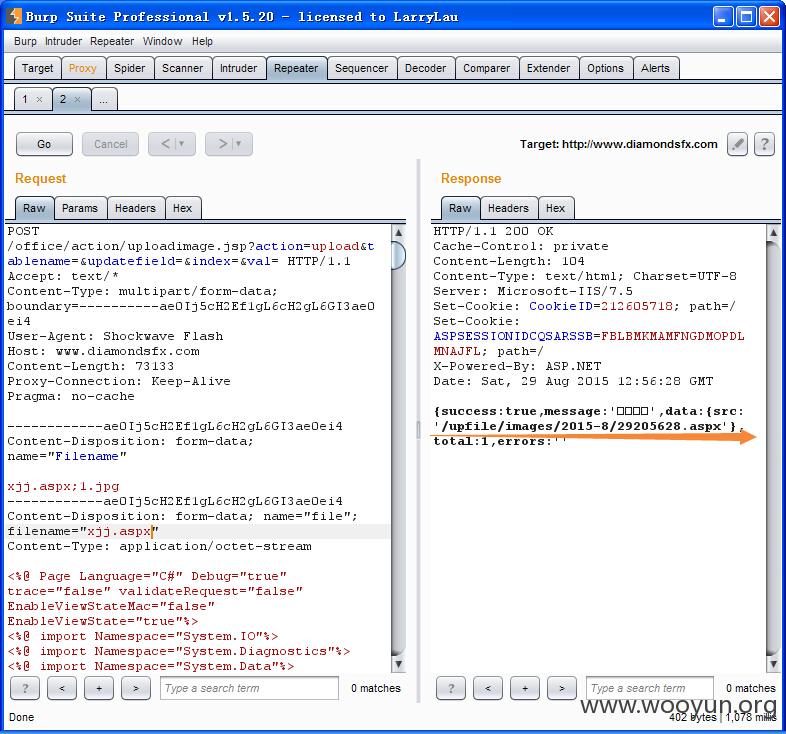Click the 'xjj.aspx;1.jpg' value in request

63,486
